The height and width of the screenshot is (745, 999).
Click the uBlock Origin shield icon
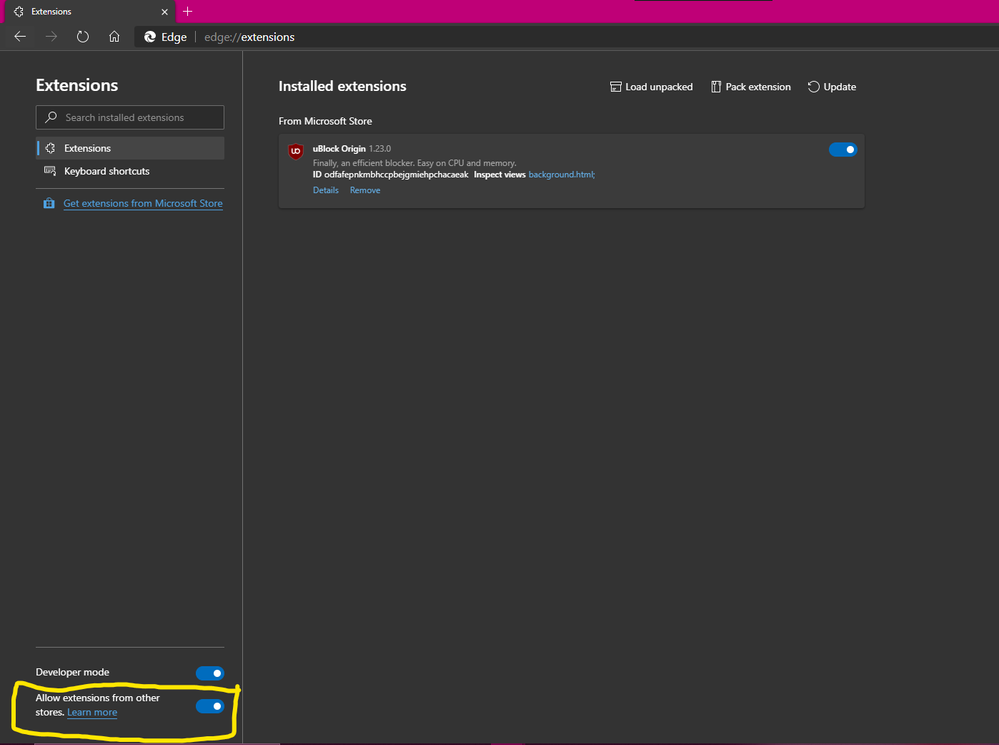pyautogui.click(x=296, y=151)
